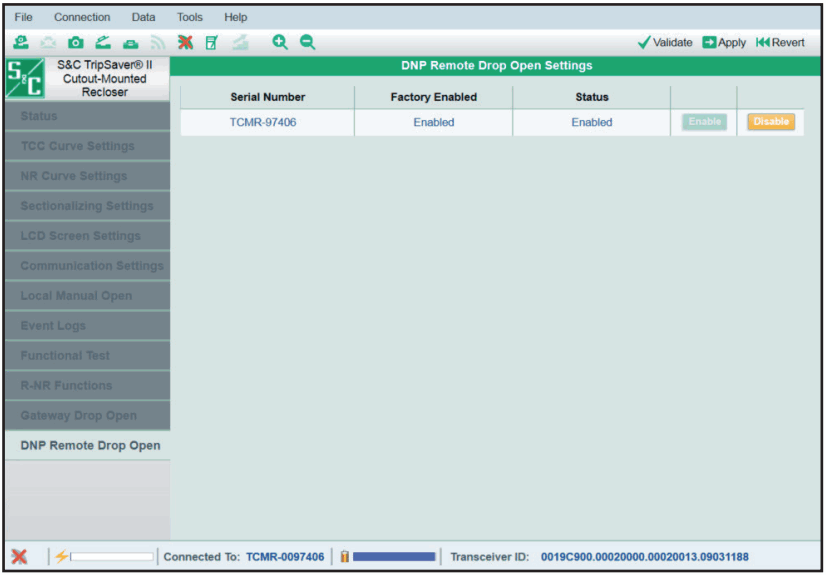826x575 pixels.
Task: Click the Transceiver ID value
Action: pos(644,557)
